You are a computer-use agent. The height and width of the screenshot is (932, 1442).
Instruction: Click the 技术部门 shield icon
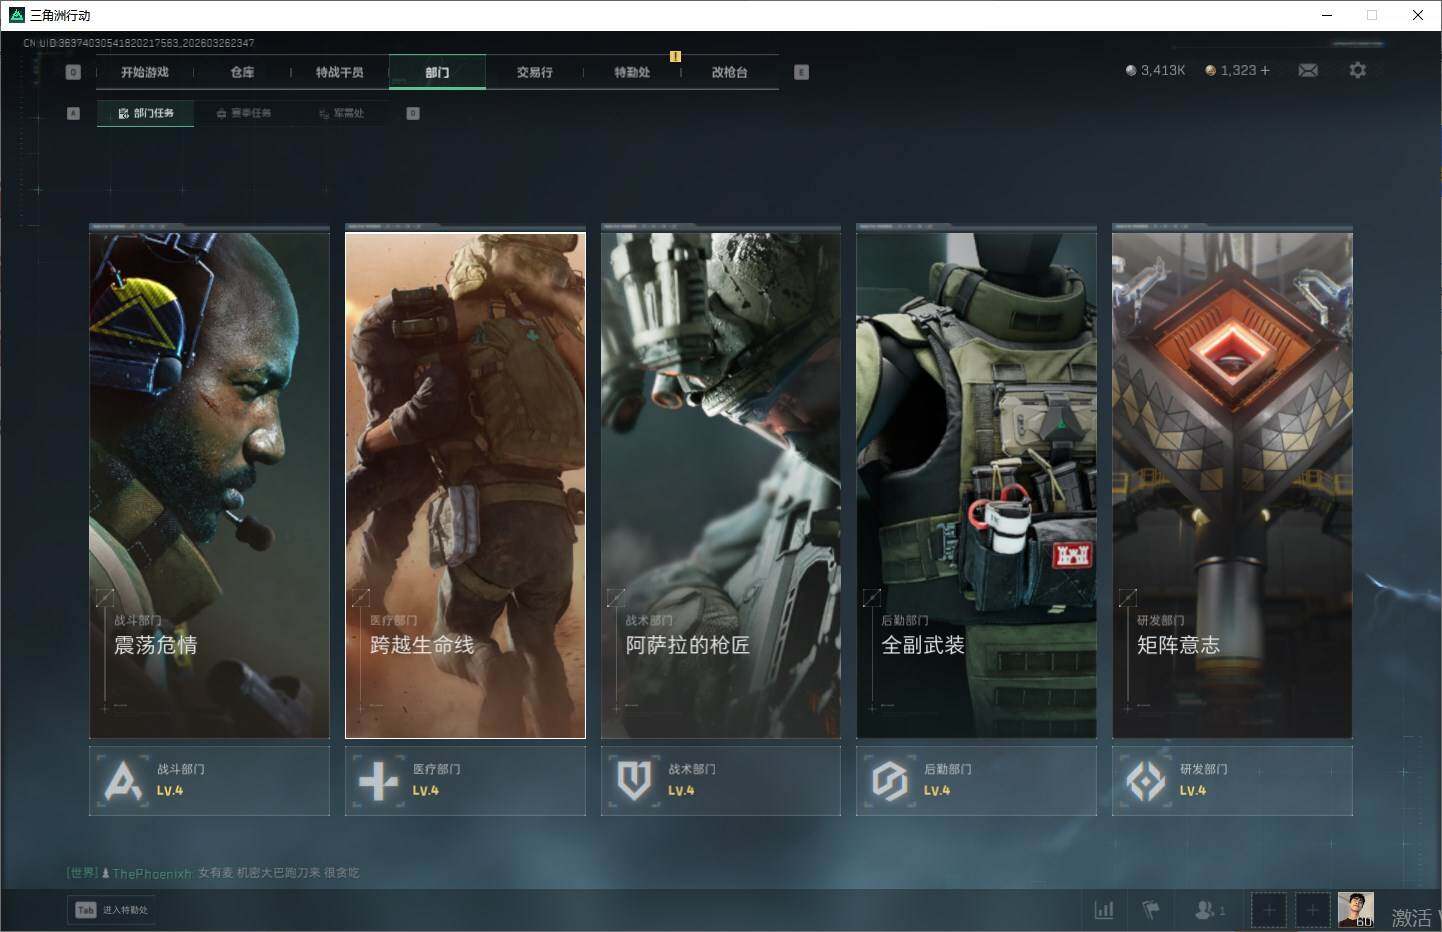[x=634, y=781]
